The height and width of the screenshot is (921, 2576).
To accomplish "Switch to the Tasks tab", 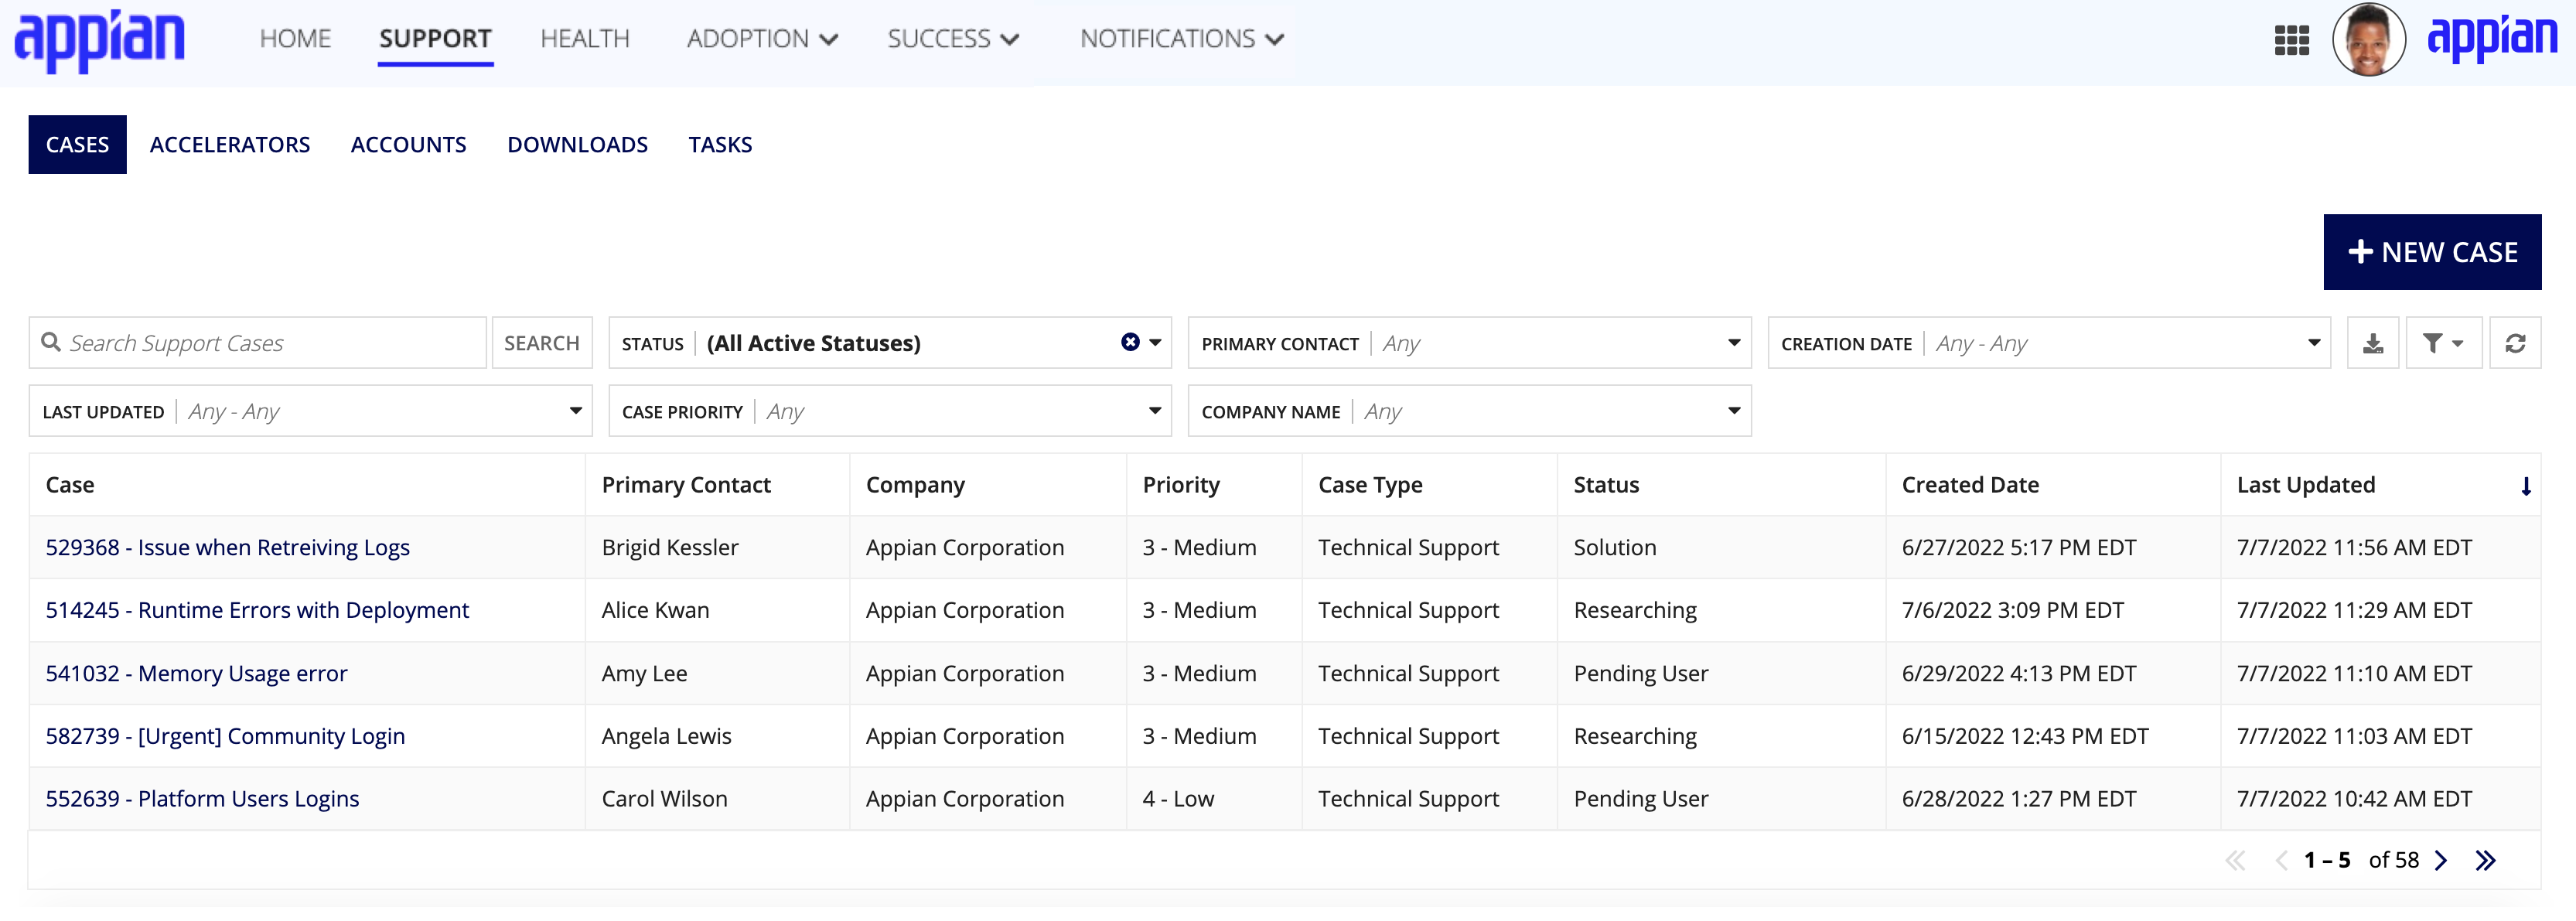I will coord(720,145).
